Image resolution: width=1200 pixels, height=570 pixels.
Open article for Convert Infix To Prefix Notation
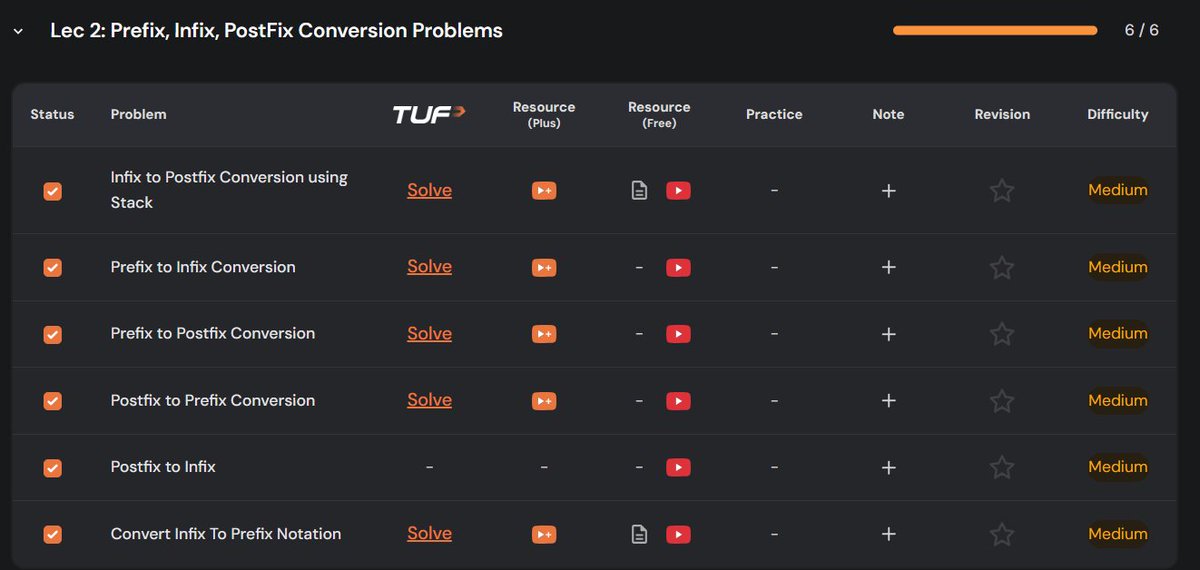(639, 534)
